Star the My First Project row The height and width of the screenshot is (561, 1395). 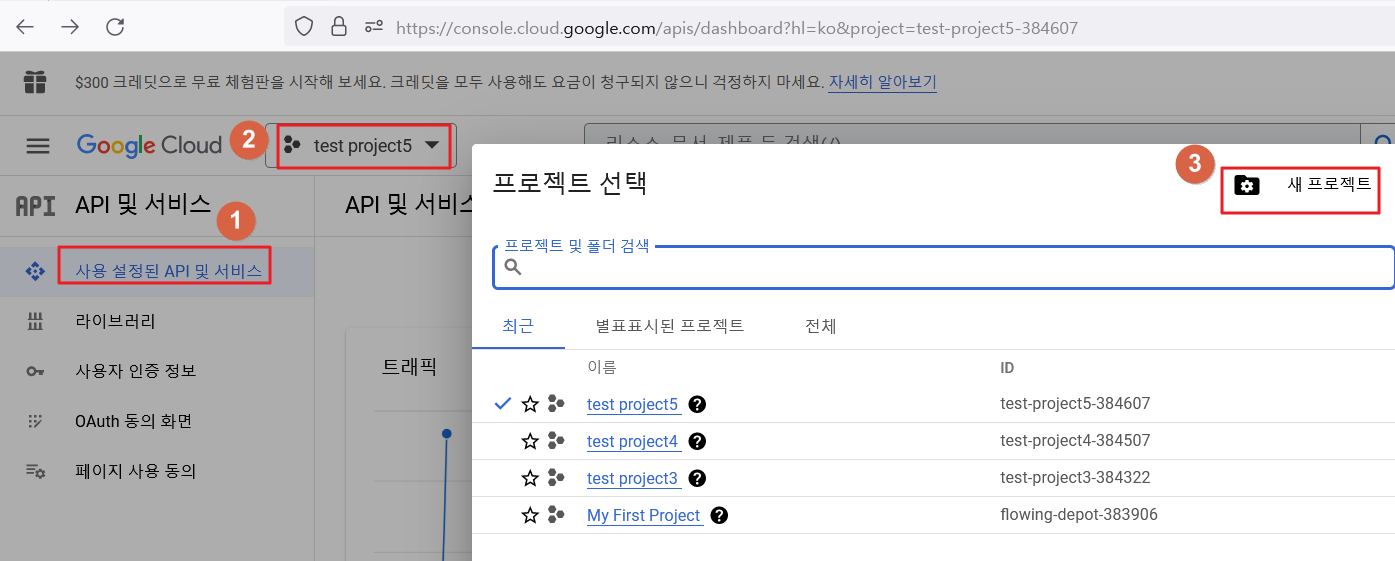point(530,515)
